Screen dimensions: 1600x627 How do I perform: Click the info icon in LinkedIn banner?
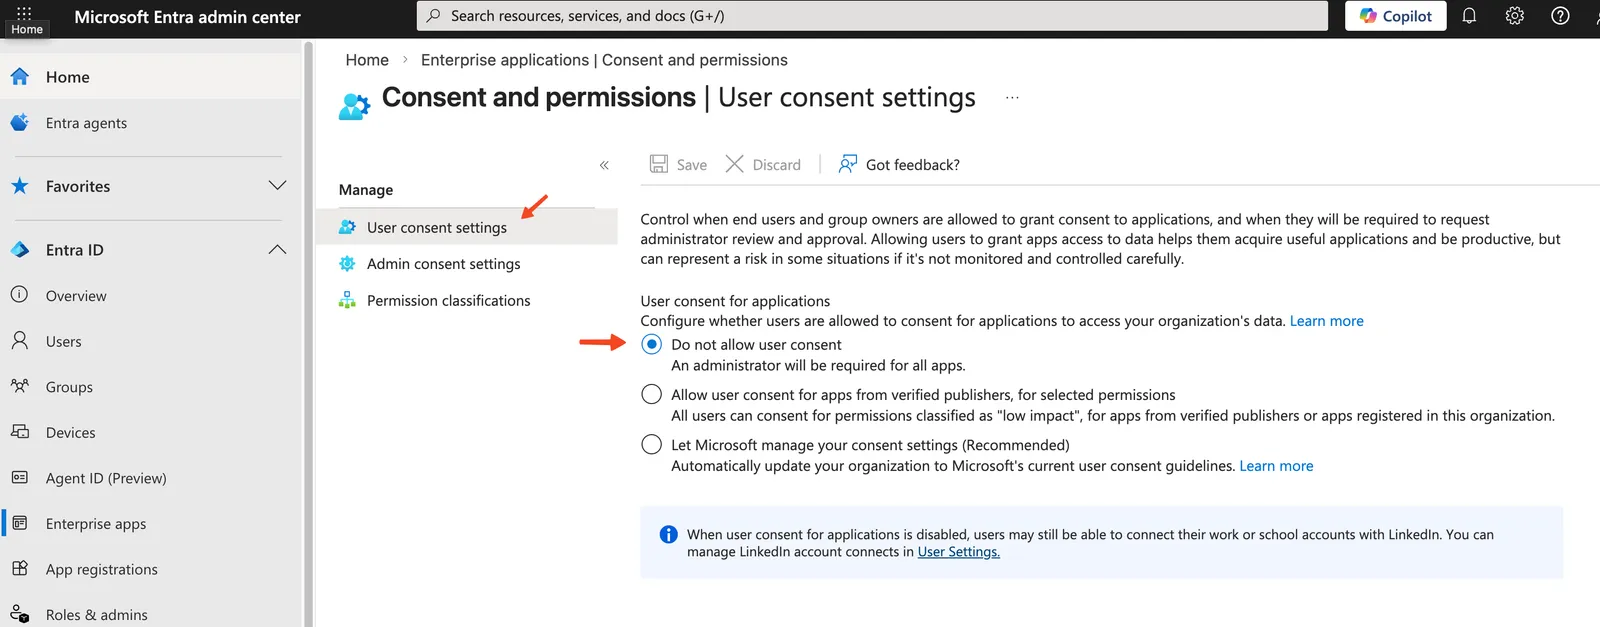pyautogui.click(x=669, y=535)
